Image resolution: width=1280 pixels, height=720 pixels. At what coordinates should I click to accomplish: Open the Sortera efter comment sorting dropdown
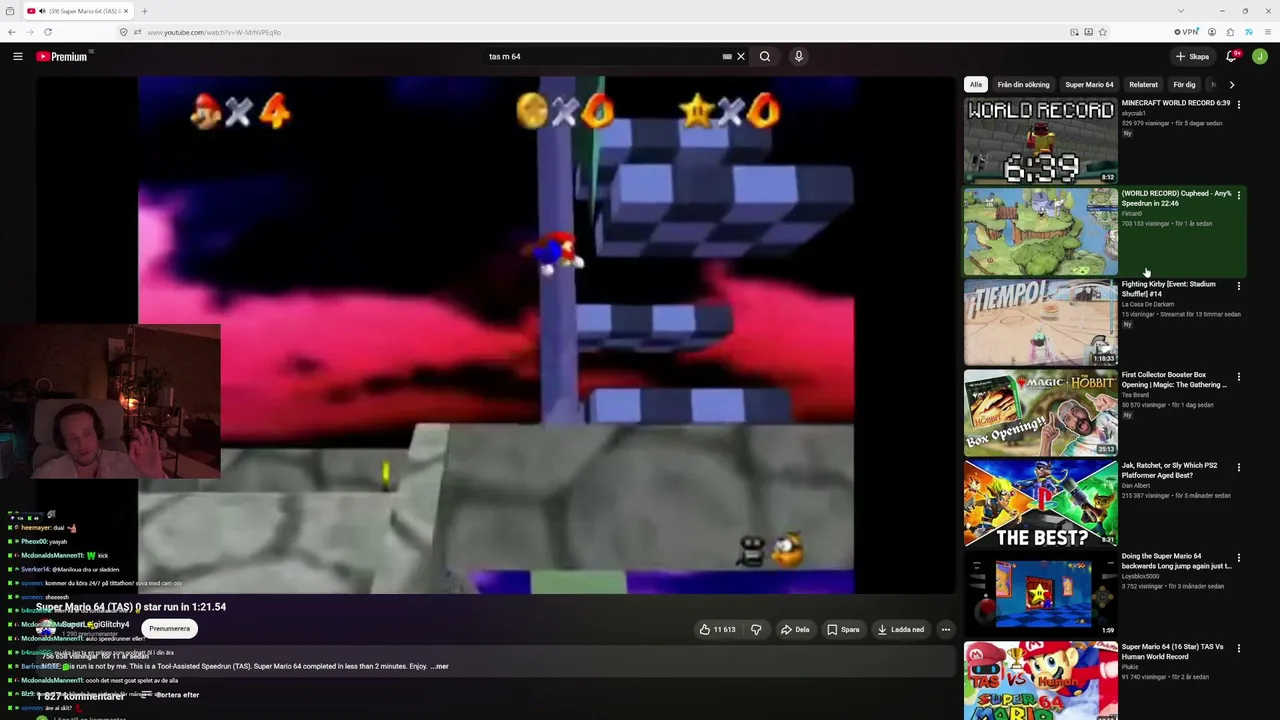[x=171, y=694]
